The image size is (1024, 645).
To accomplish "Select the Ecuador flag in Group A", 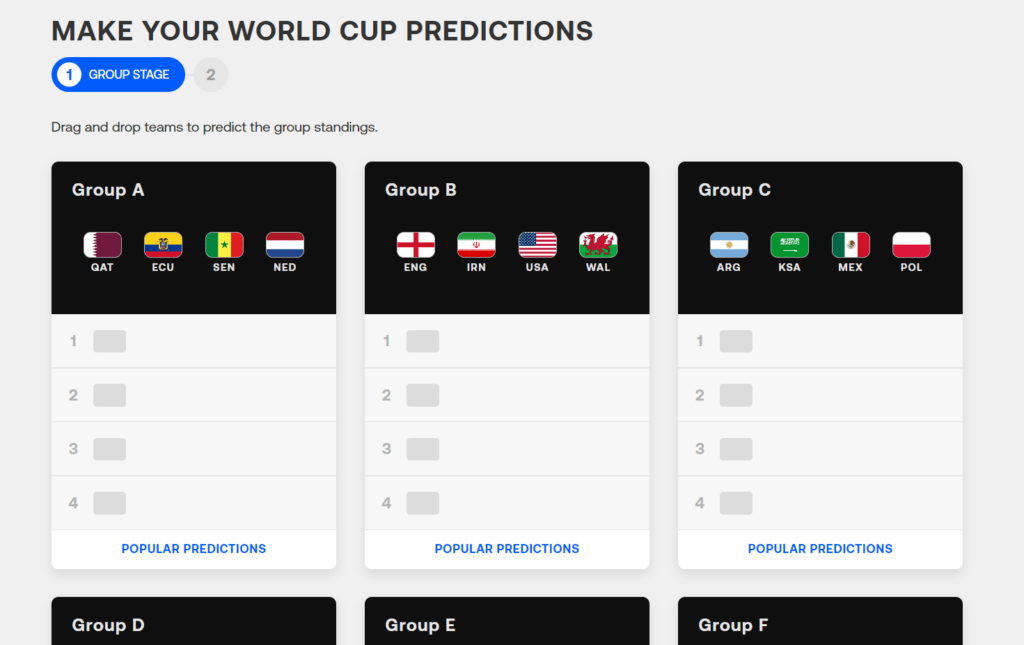I will [163, 245].
